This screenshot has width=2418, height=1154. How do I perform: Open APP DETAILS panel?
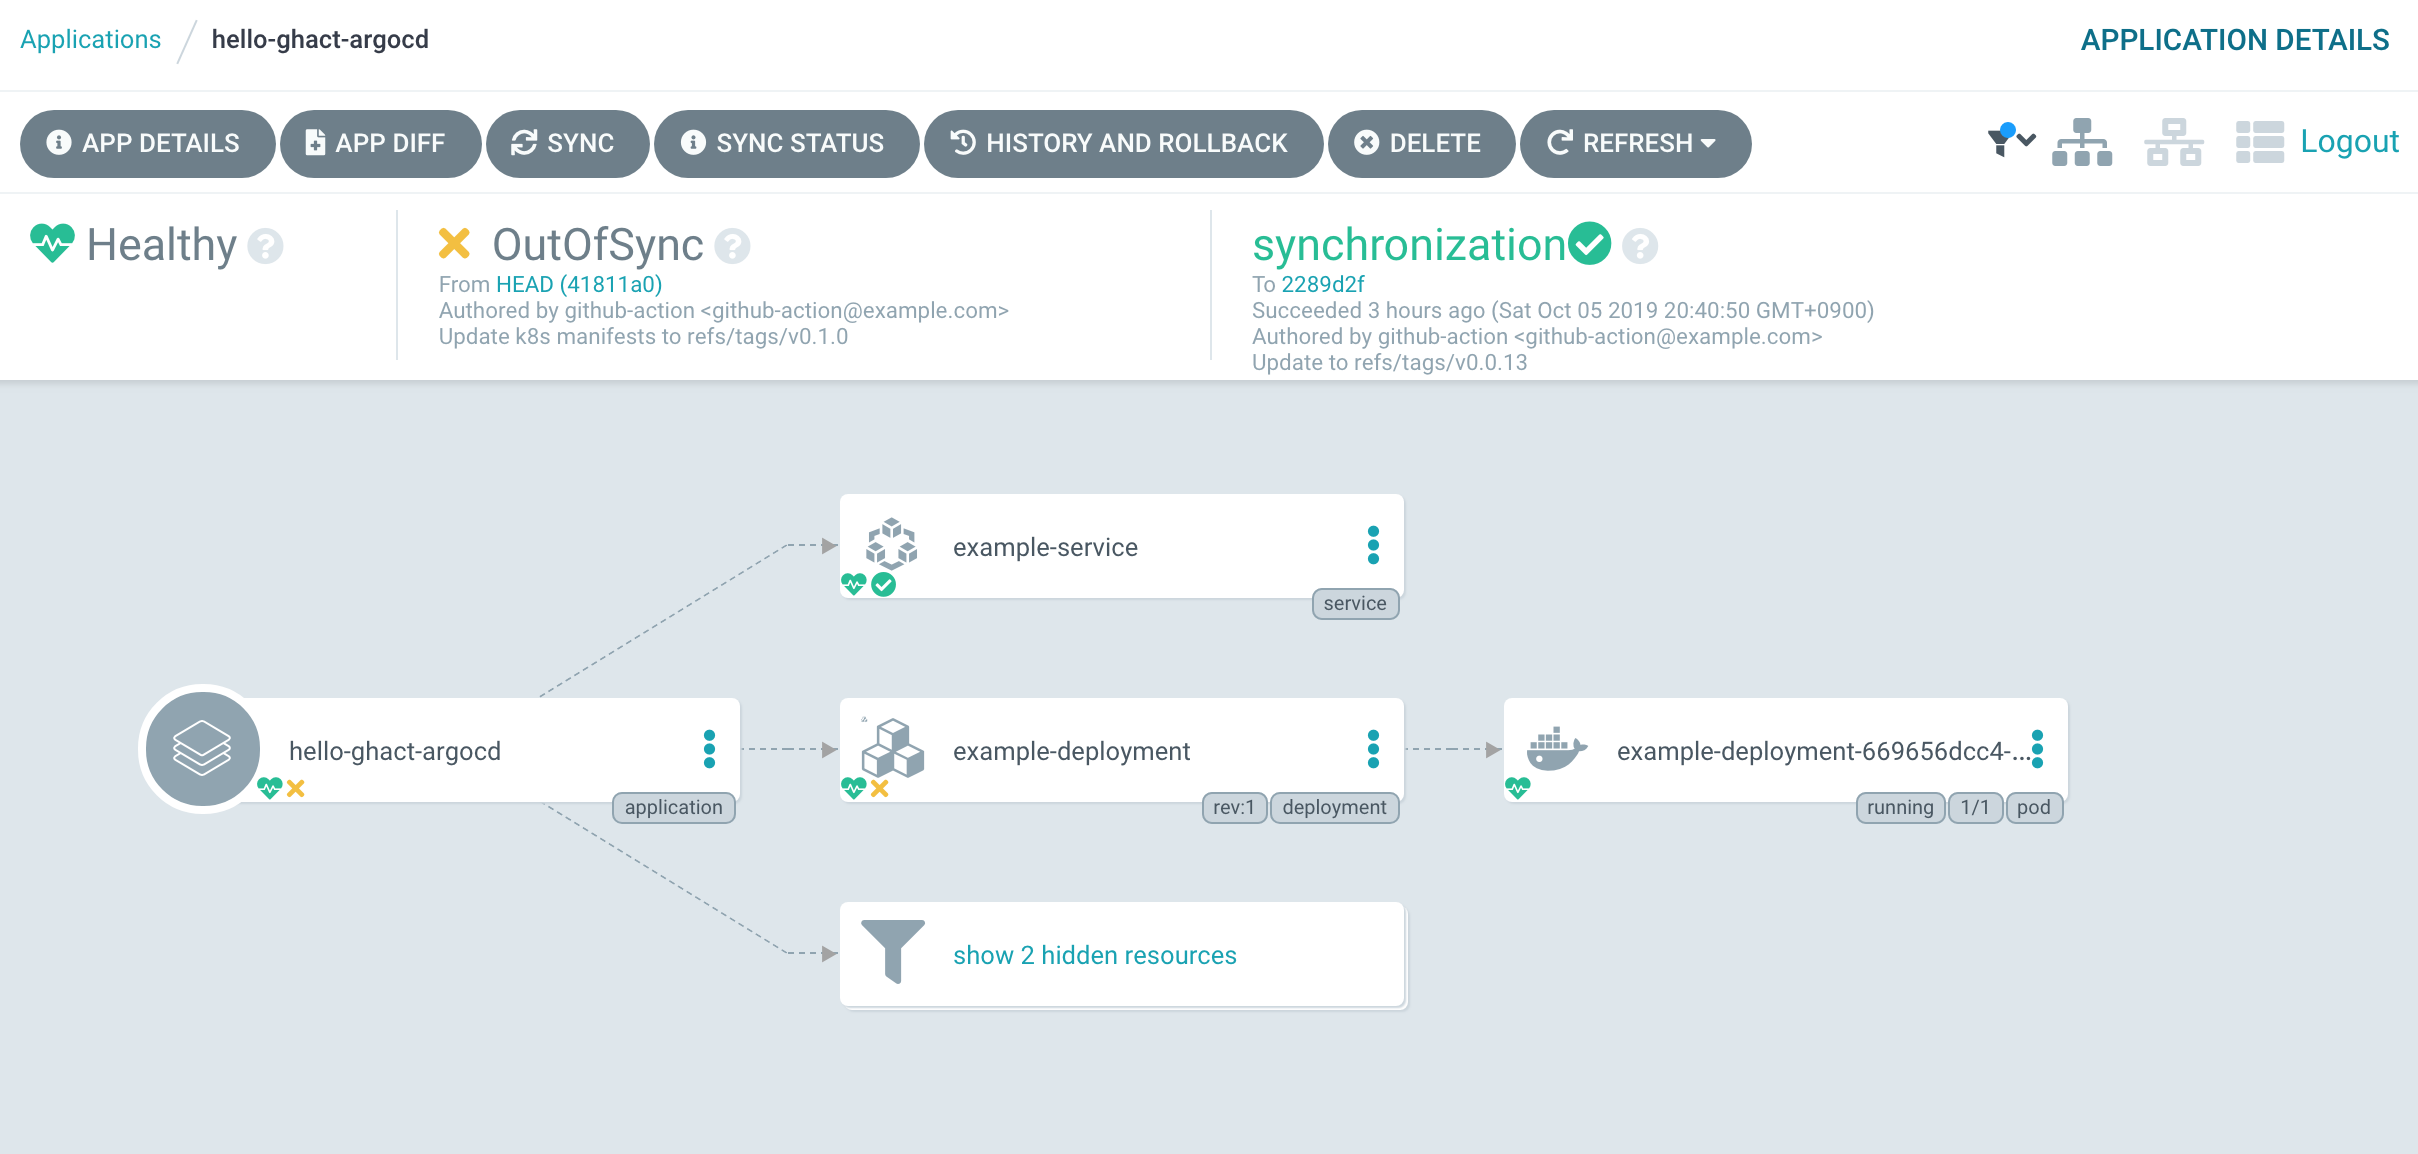point(147,144)
